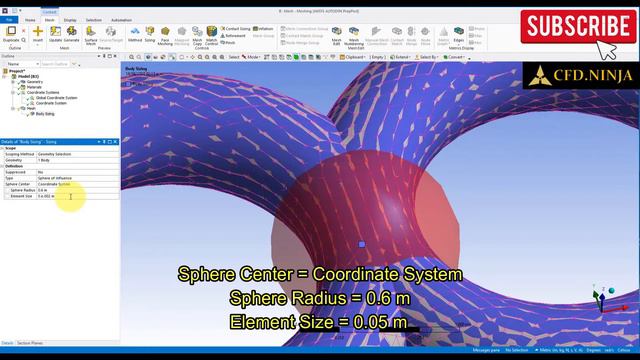Open the Convert dropdown

[454, 57]
